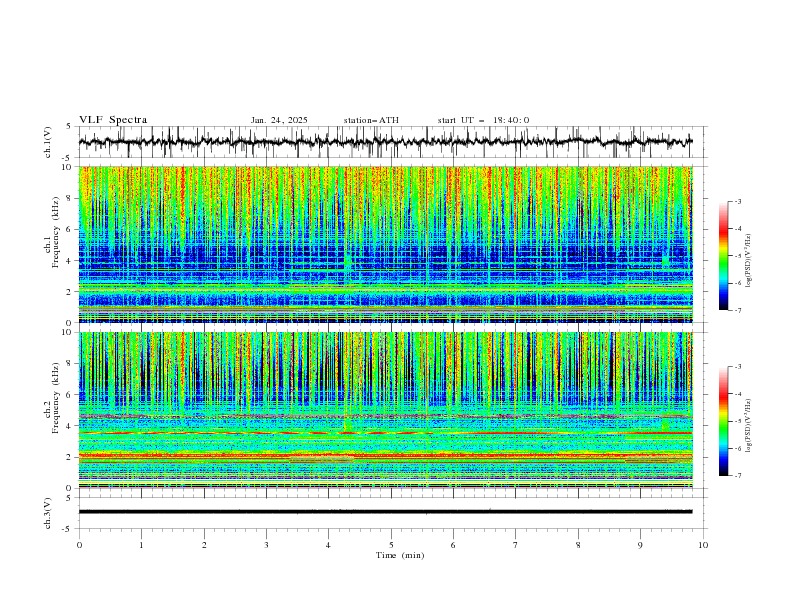Click the red 2 kHz band in ch.2 spectrogram
Screen dimensions: 792x612
click(385, 456)
